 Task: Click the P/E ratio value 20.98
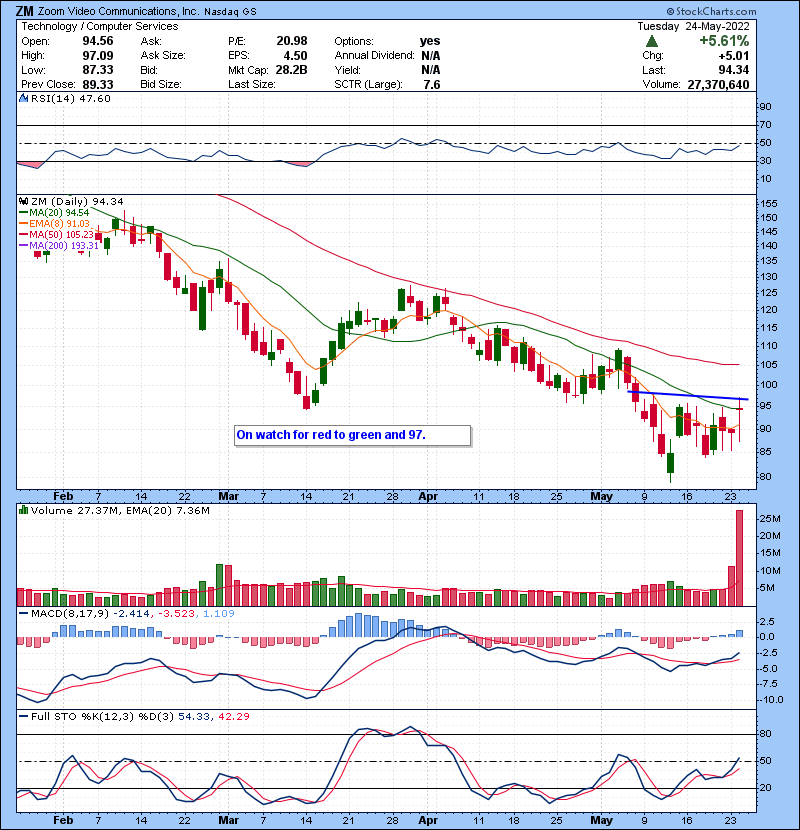292,41
